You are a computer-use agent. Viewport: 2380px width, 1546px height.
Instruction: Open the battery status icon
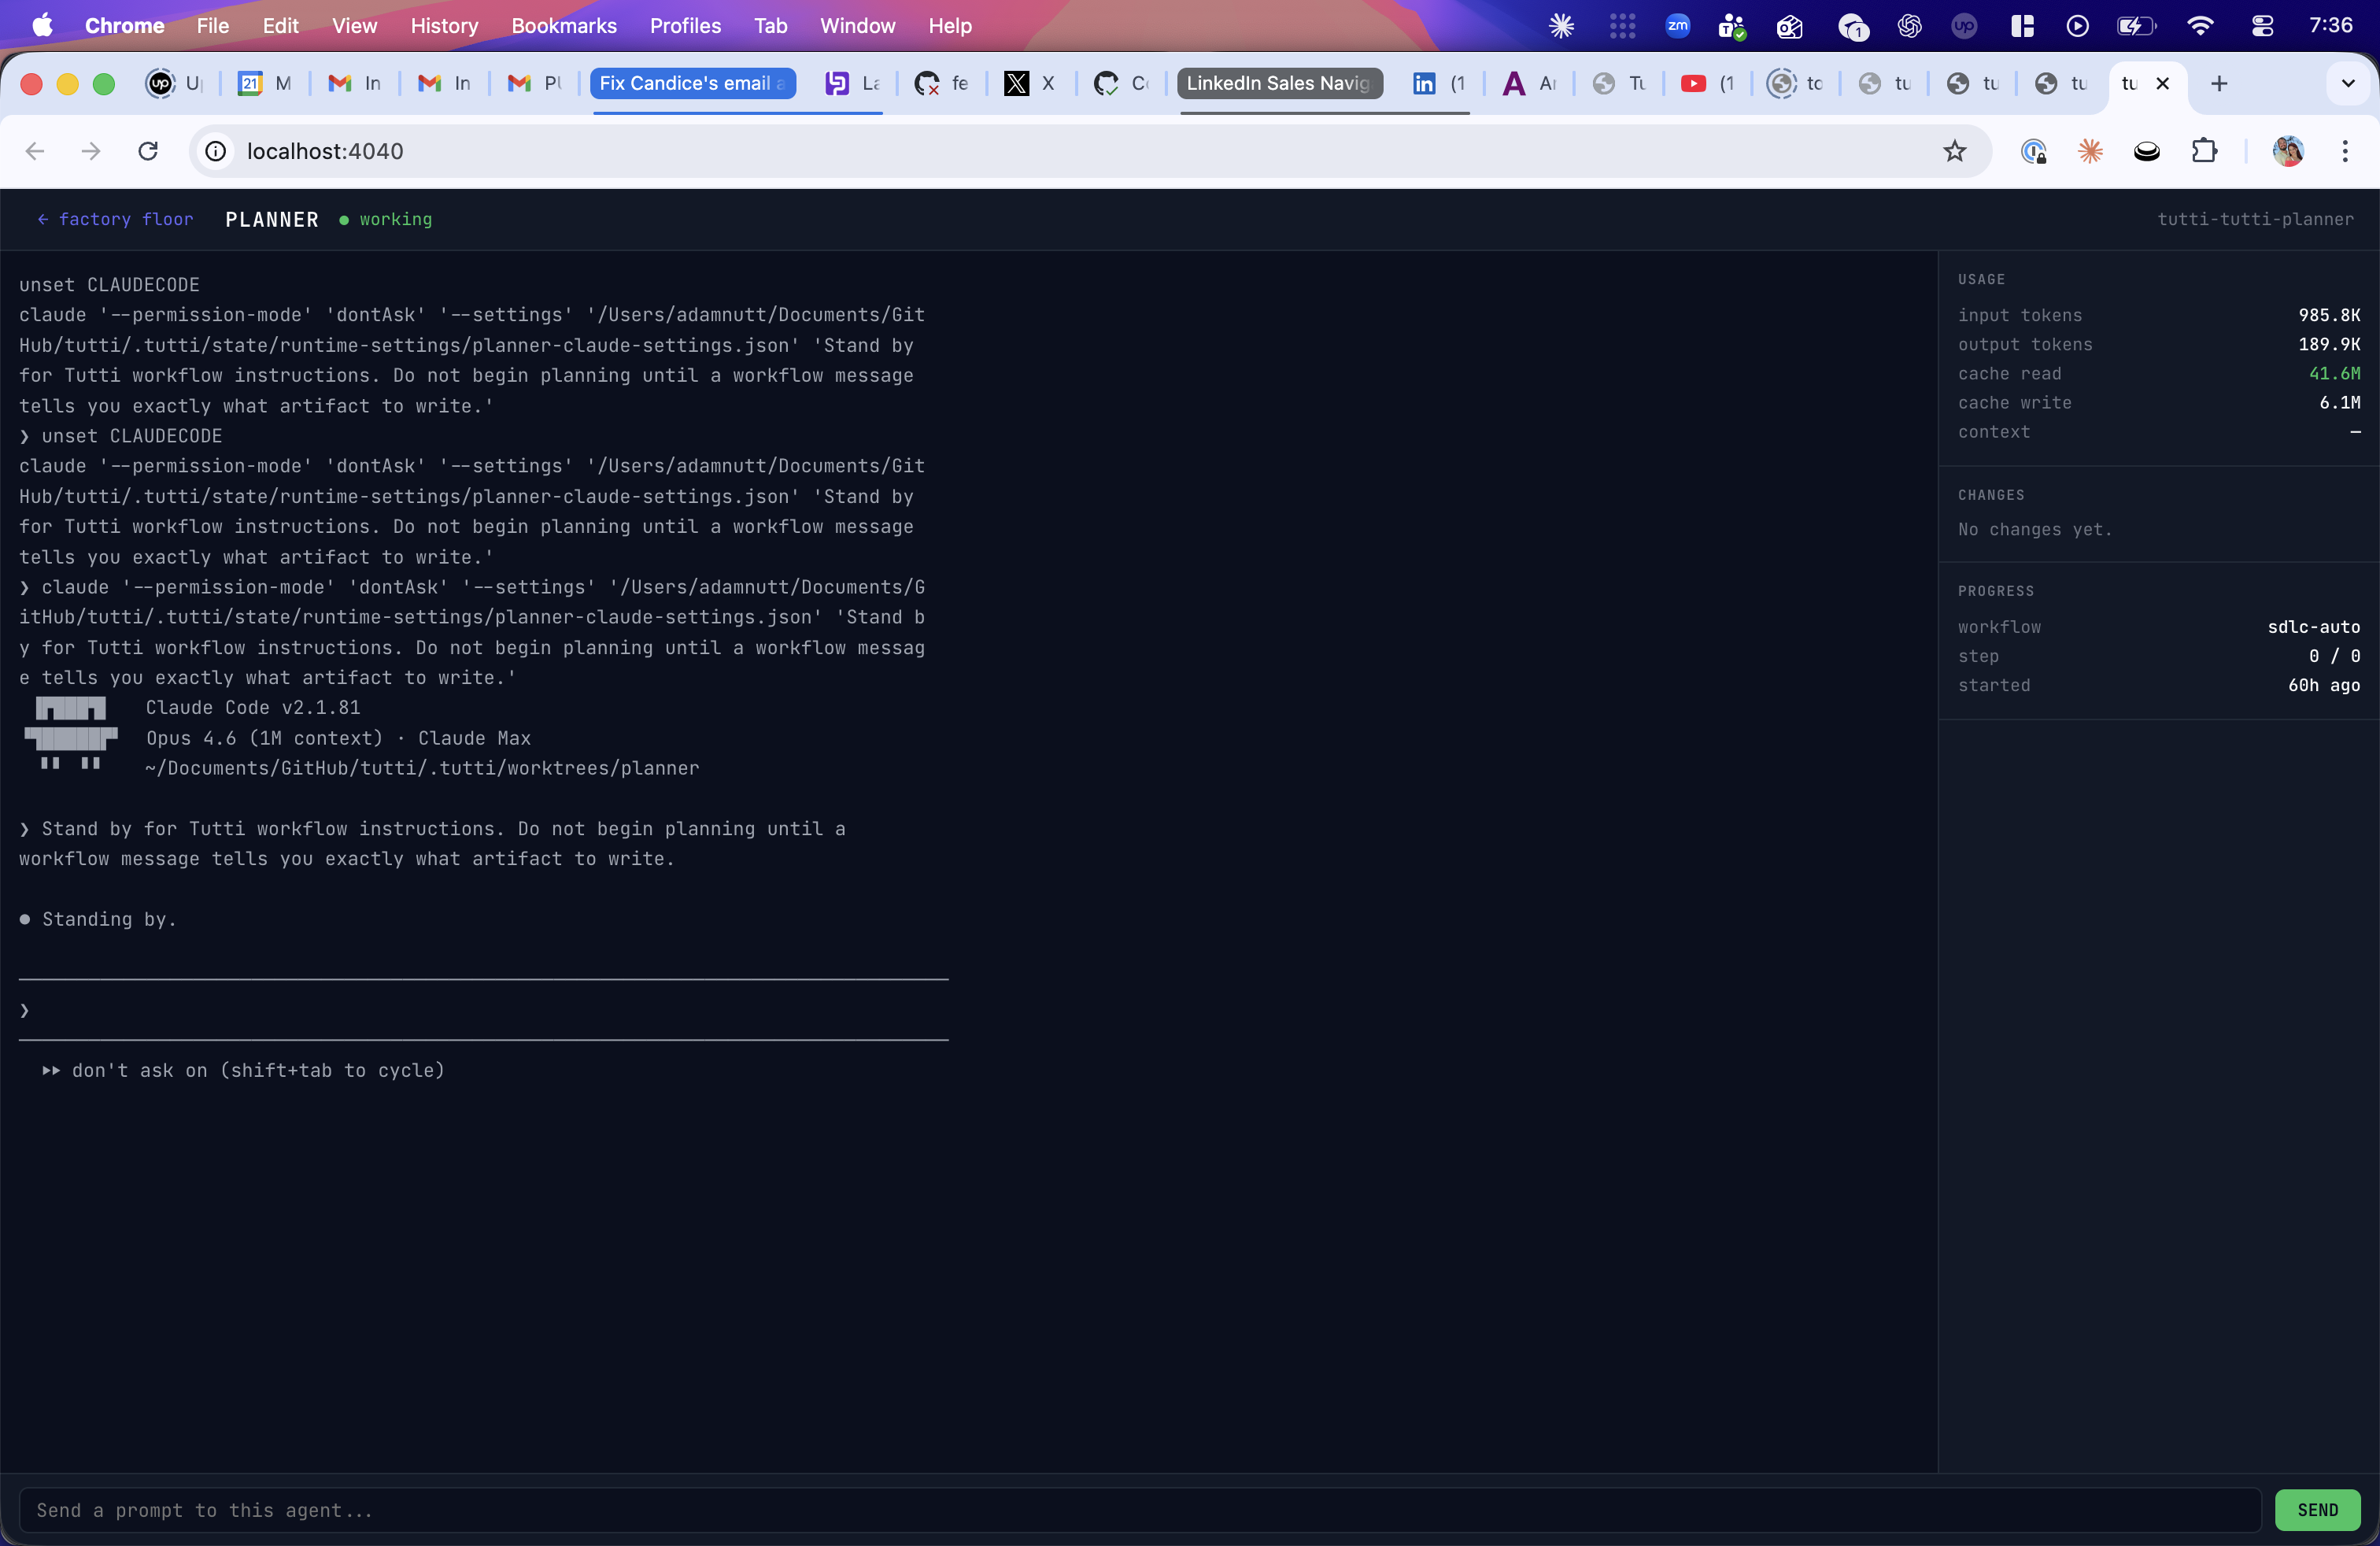2136,26
